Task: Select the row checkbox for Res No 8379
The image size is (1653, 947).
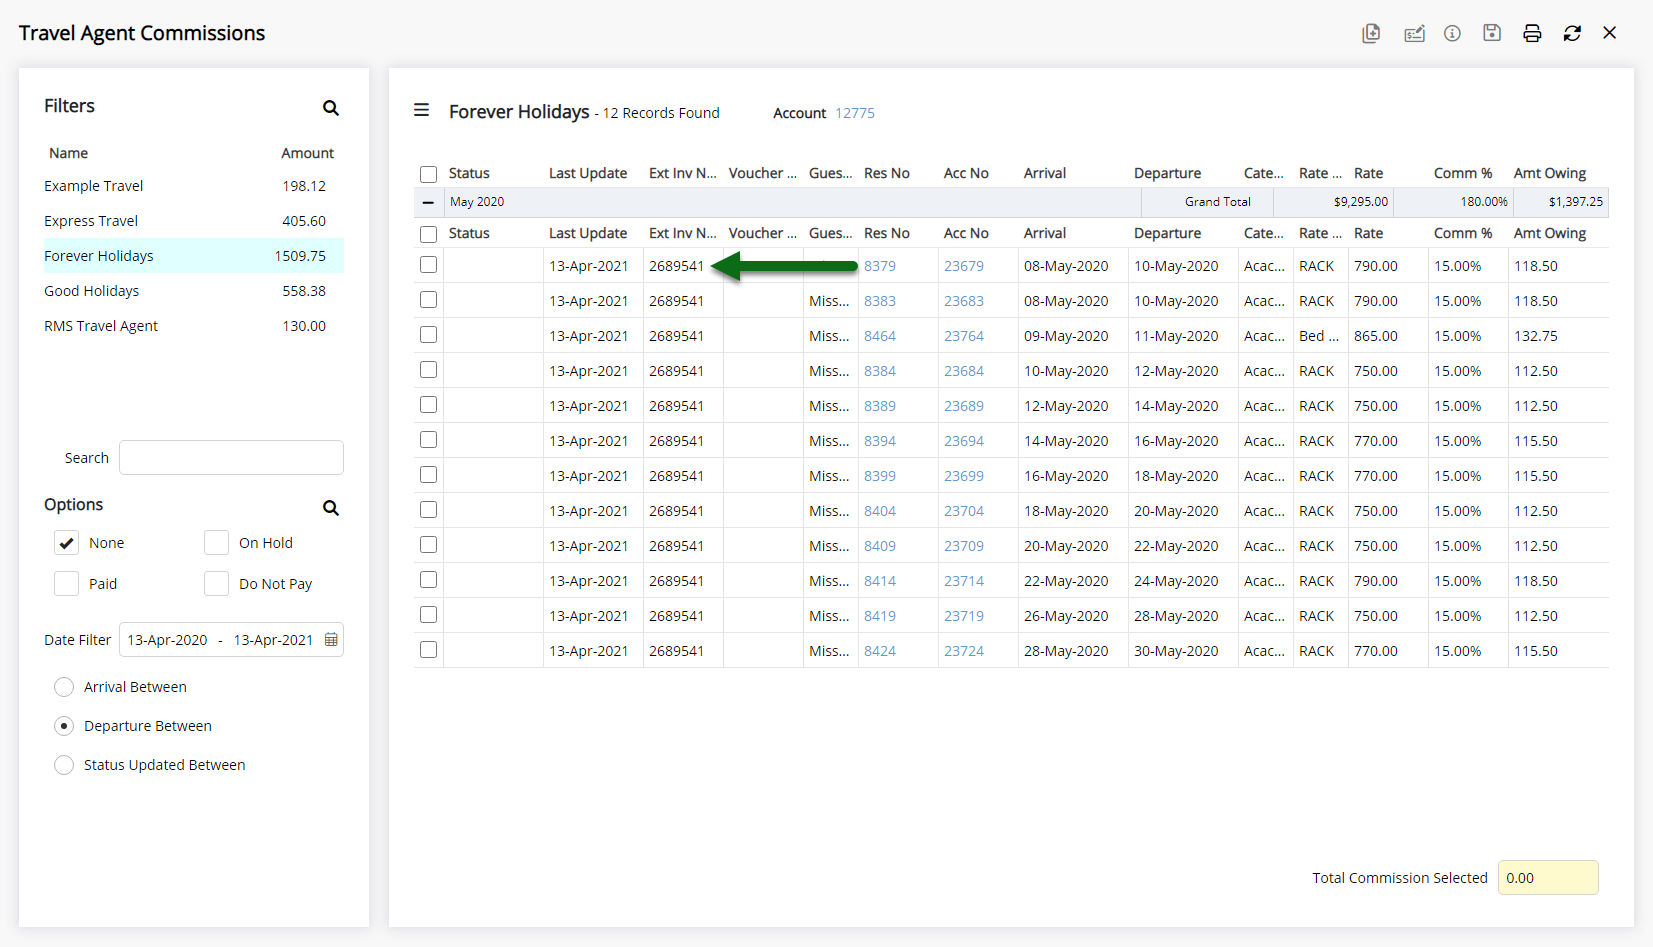Action: [x=429, y=265]
